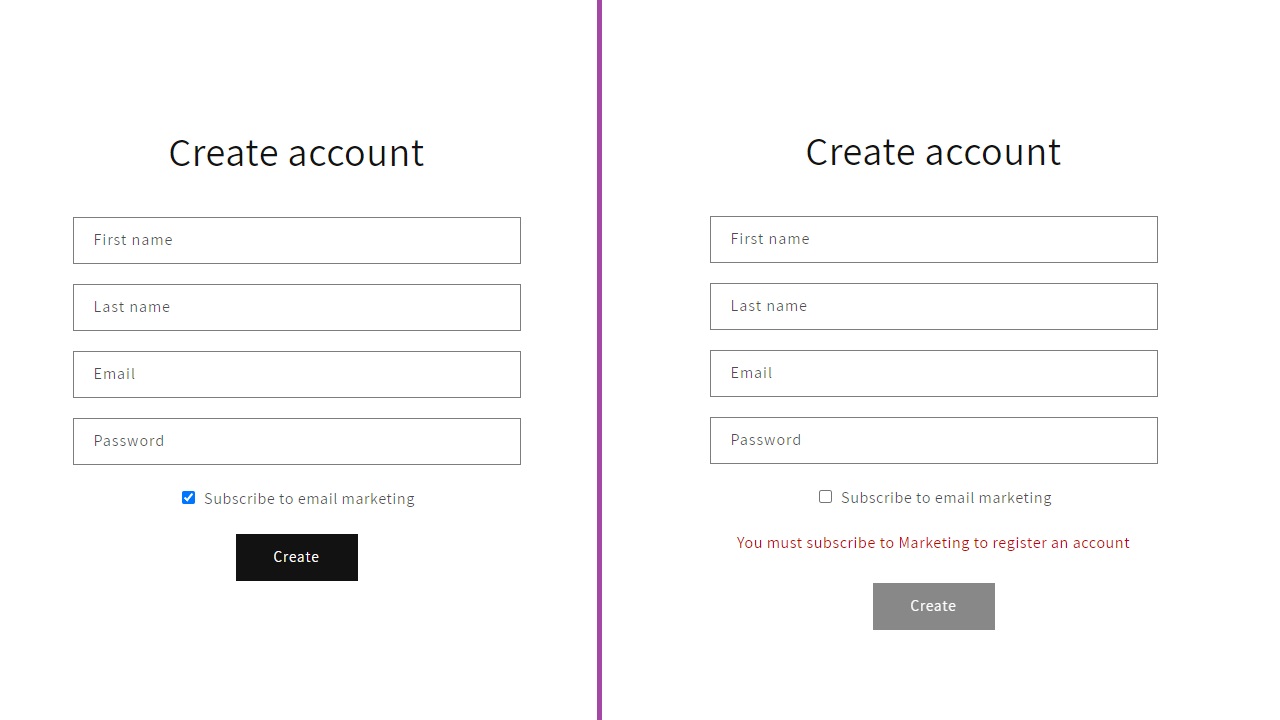Viewport: 1280px width, 720px height.
Task: Select the Last name input on the right form
Action: coord(933,306)
